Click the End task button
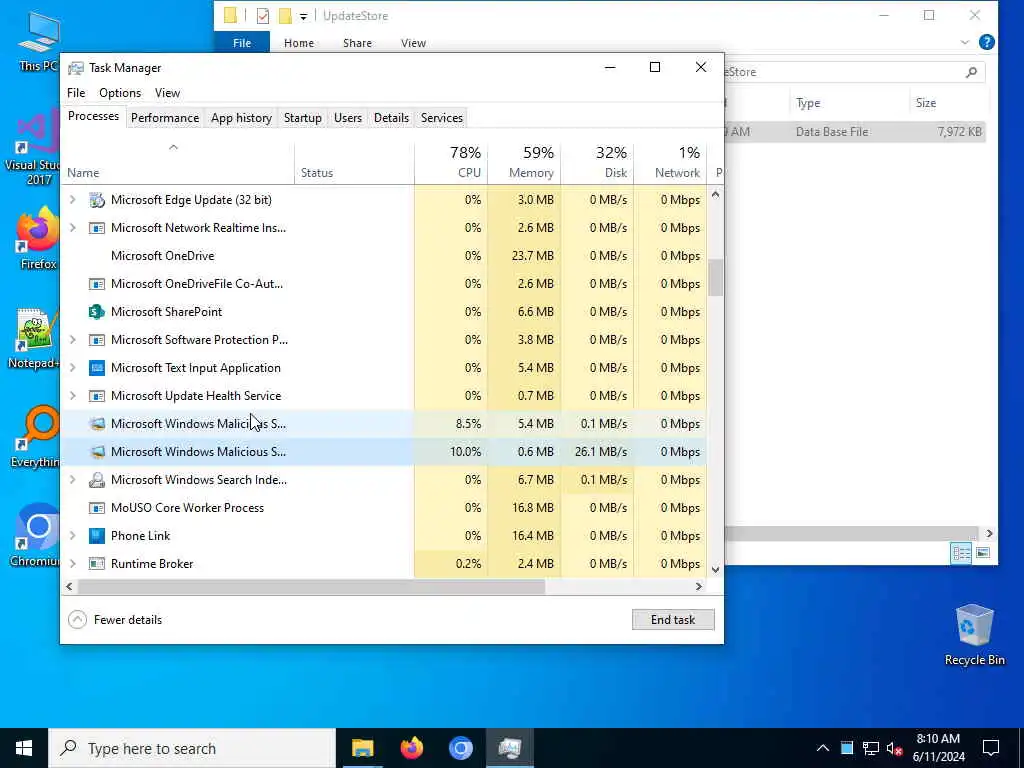The image size is (1024, 768). [673, 620]
